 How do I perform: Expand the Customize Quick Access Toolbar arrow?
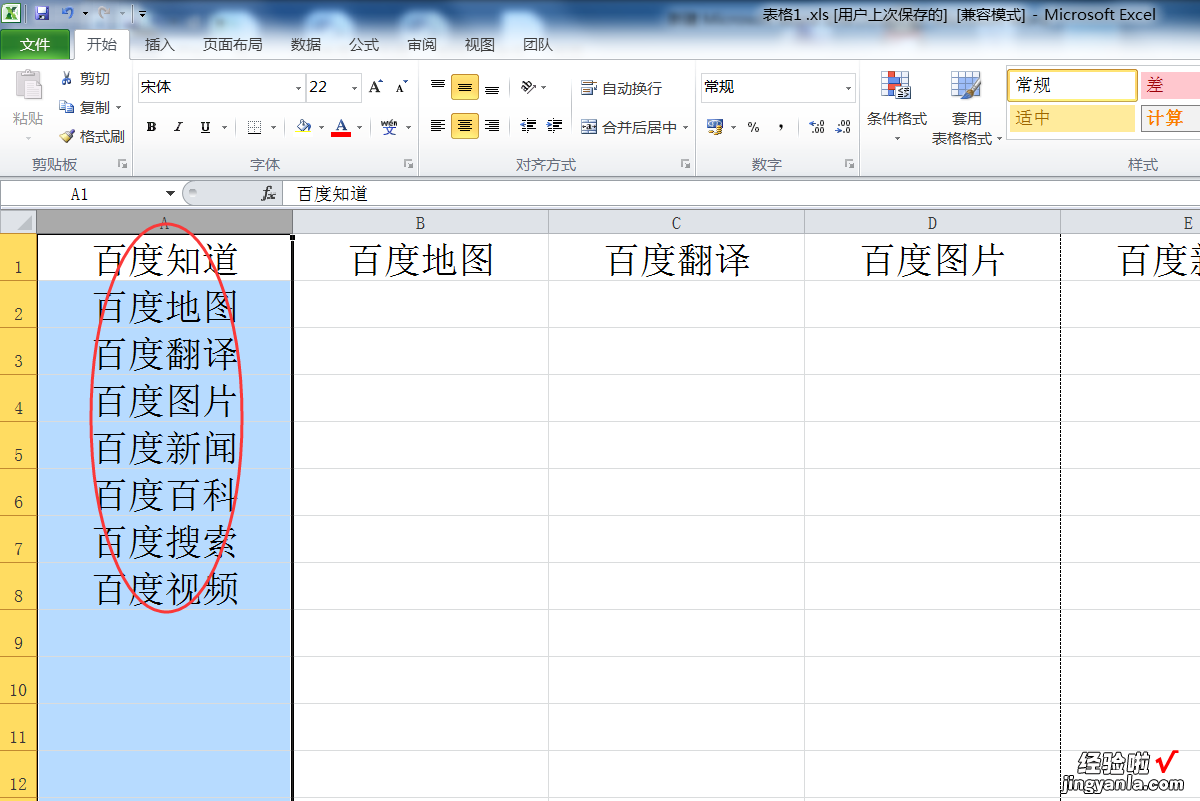tap(143, 14)
